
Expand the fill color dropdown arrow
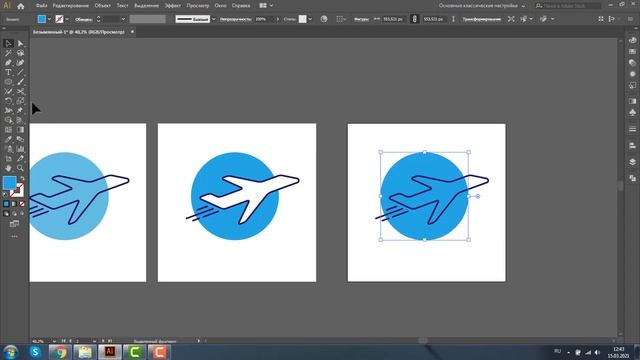point(49,19)
